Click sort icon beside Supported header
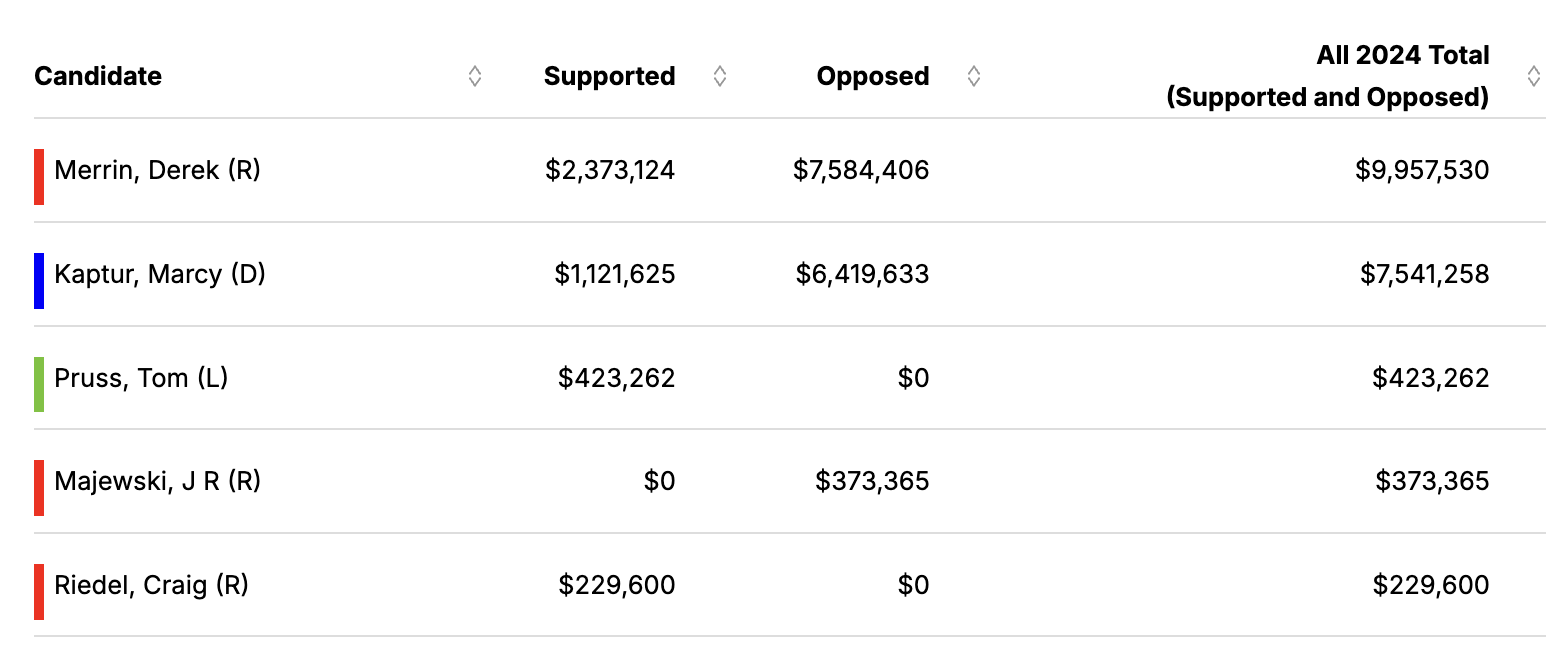 tap(719, 76)
